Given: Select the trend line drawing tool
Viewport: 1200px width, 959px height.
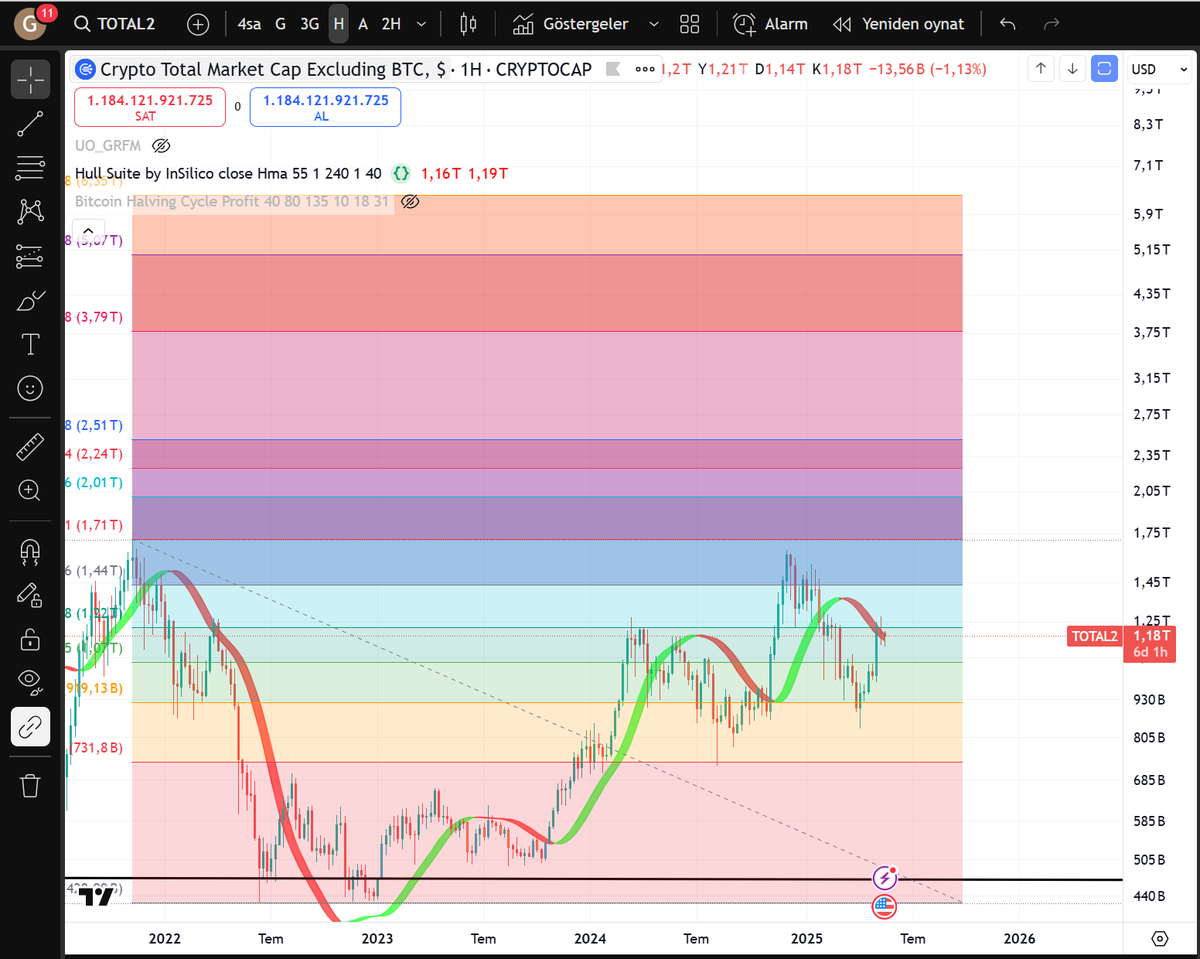Looking at the screenshot, I should coord(30,124).
